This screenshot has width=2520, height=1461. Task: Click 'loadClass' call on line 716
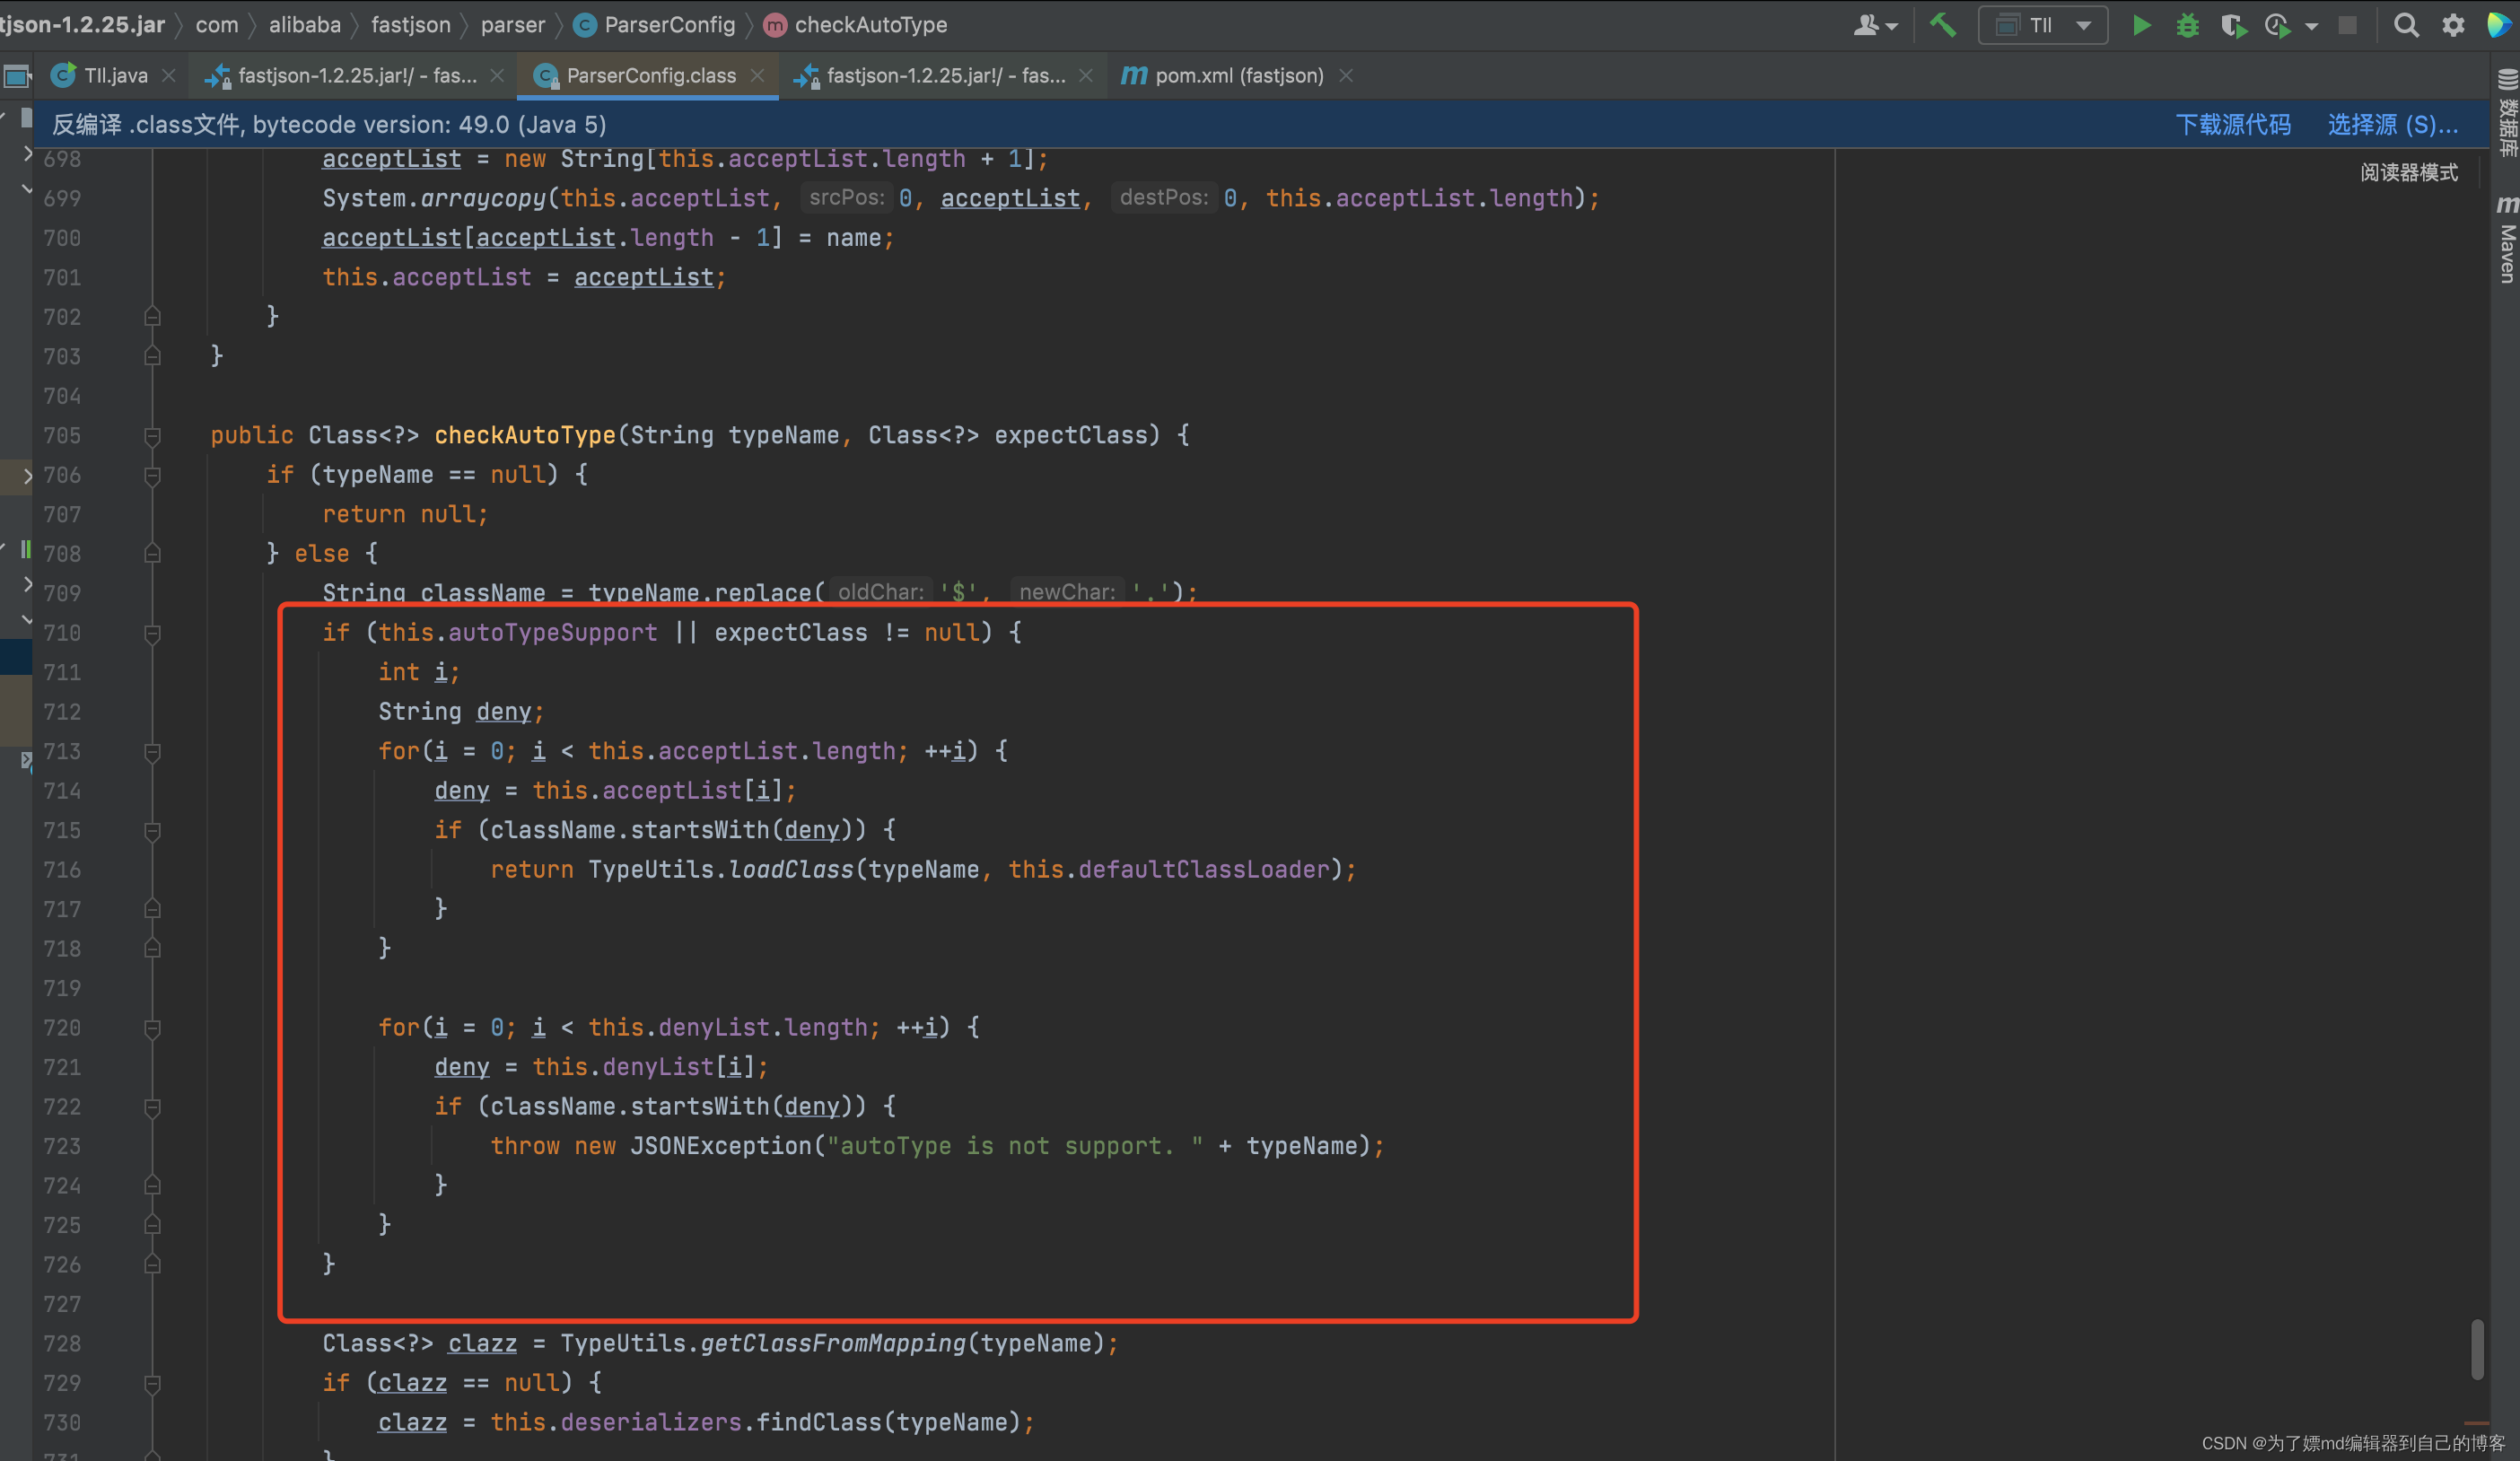(x=791, y=869)
